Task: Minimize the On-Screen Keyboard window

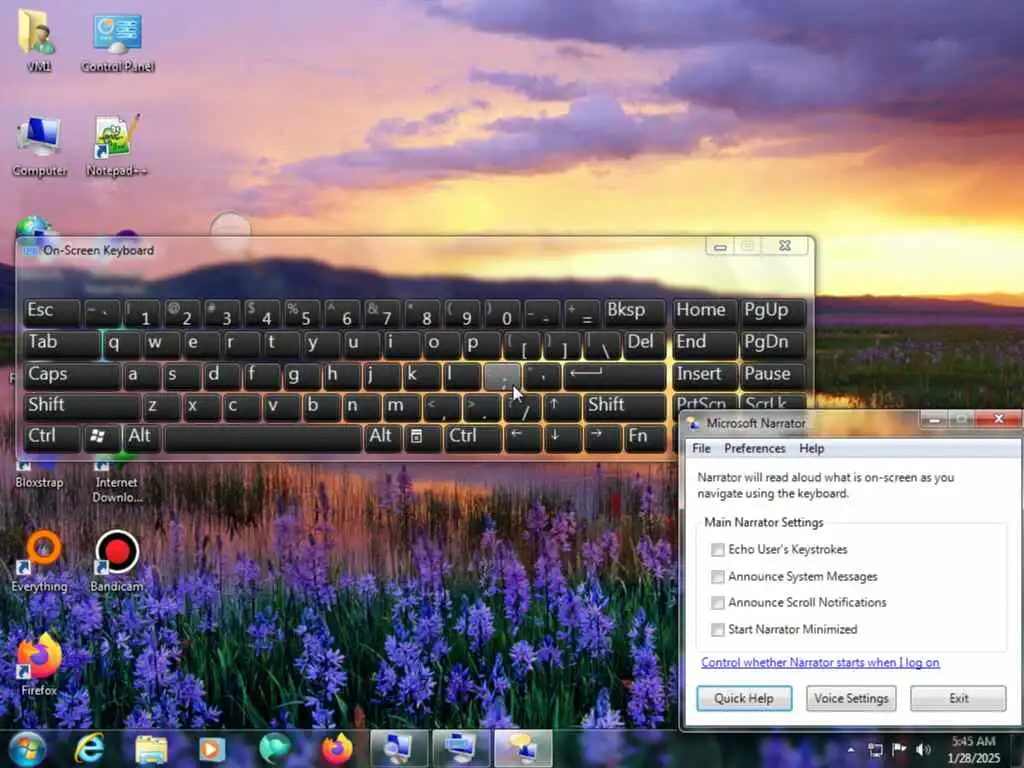Action: pos(720,246)
